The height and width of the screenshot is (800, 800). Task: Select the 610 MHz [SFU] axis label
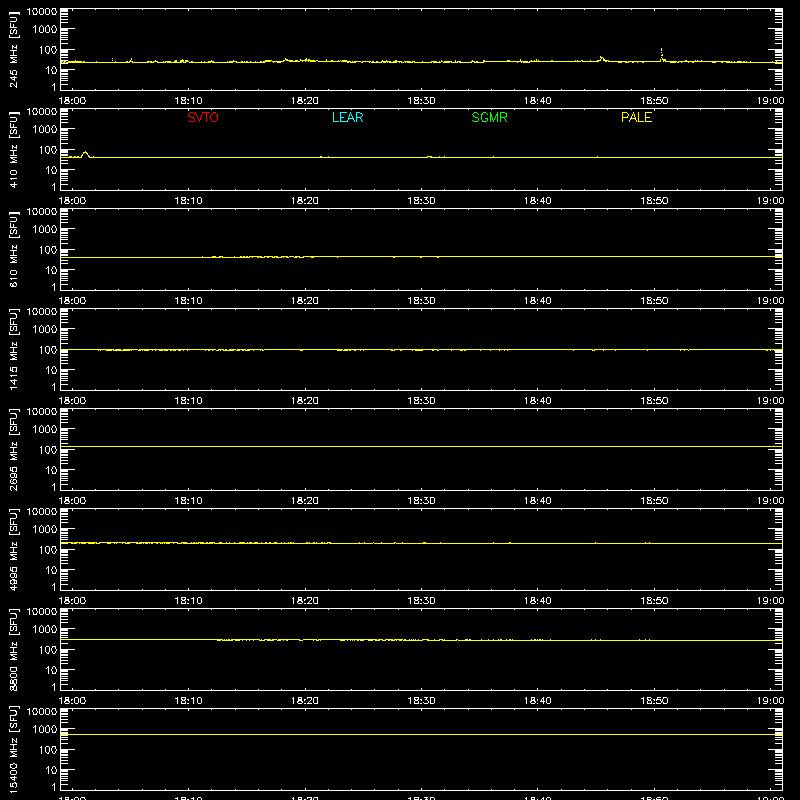click(13, 249)
